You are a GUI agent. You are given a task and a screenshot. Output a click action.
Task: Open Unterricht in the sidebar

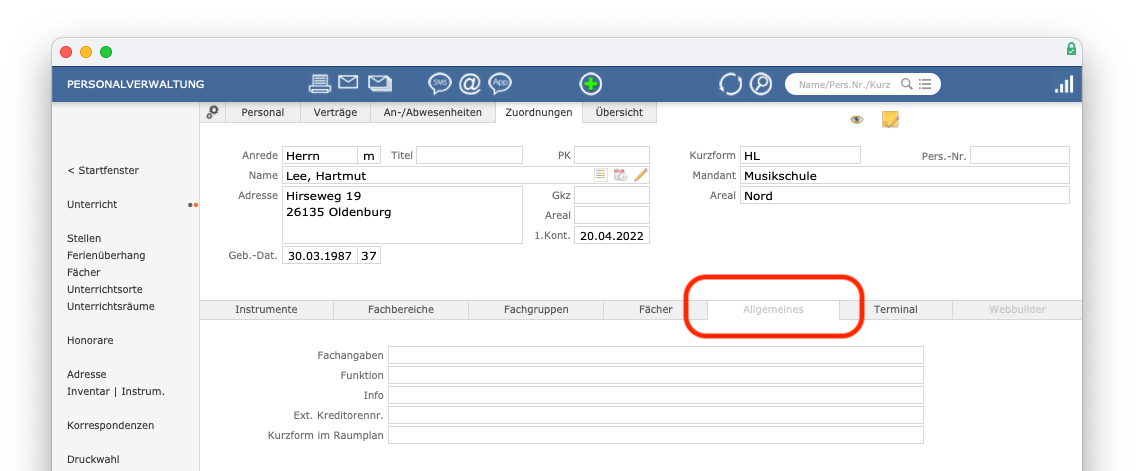pyautogui.click(x=92, y=205)
